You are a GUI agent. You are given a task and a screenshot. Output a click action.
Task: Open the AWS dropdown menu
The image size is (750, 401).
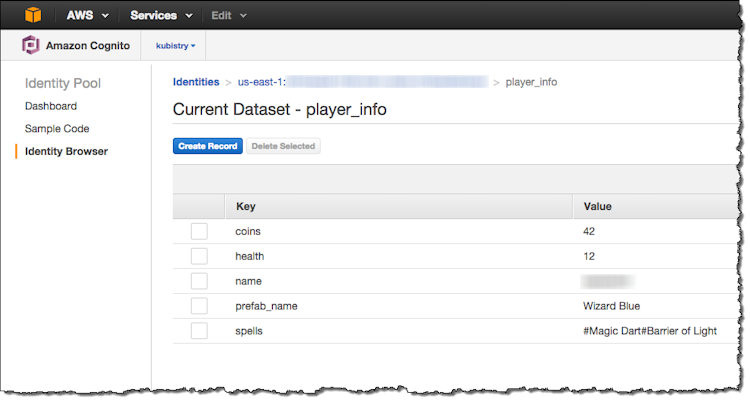(x=87, y=15)
